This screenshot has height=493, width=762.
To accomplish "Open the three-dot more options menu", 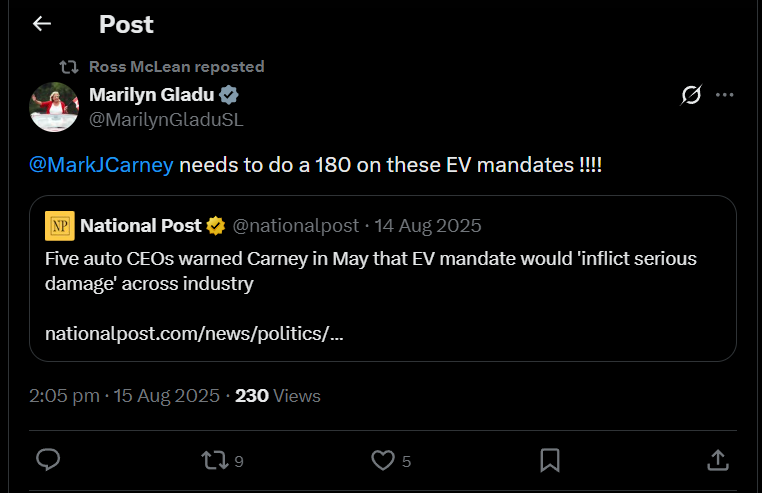I will point(725,95).
